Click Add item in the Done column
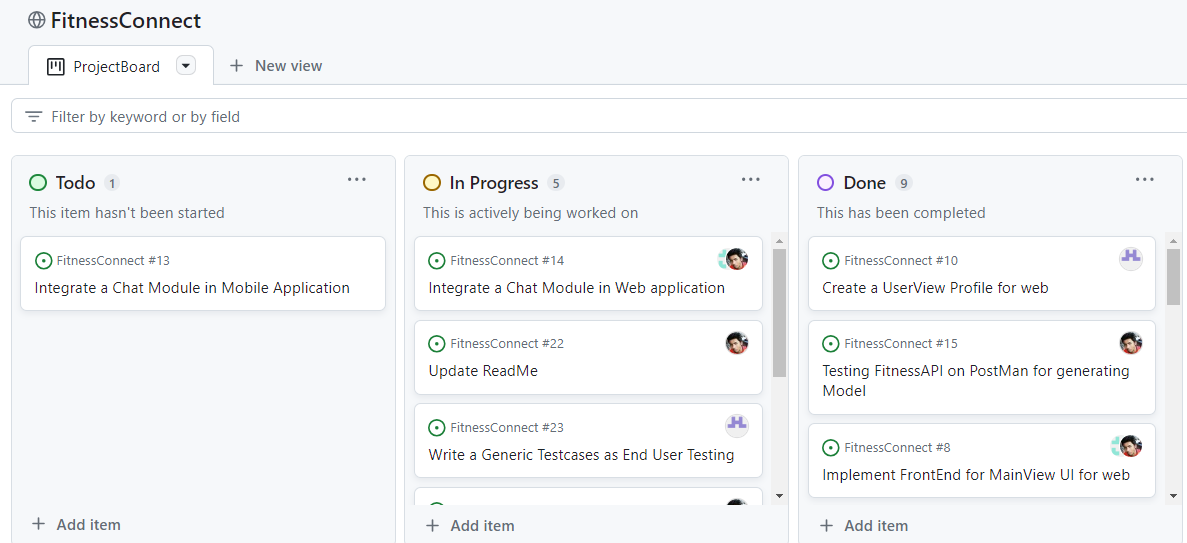Viewport: 1187px width, 543px height. 864,526
